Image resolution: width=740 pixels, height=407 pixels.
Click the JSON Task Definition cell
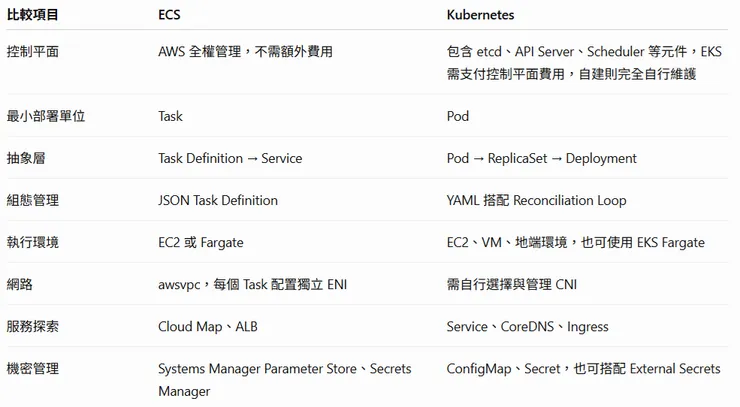click(x=218, y=200)
